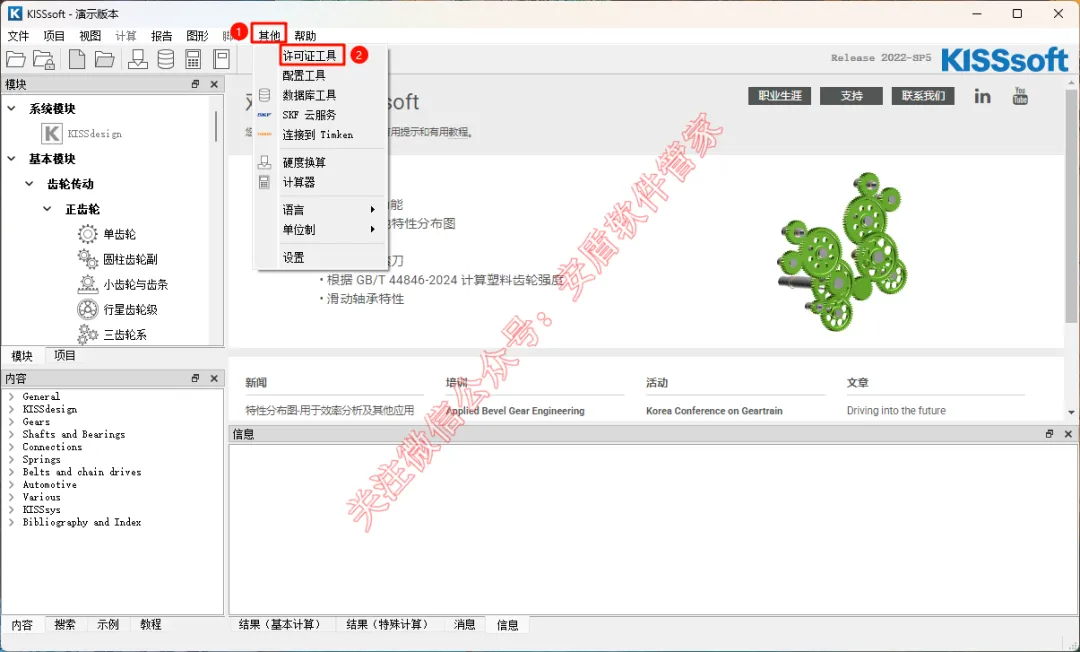
Task: Close the 信息 panel
Action: pos(1068,434)
